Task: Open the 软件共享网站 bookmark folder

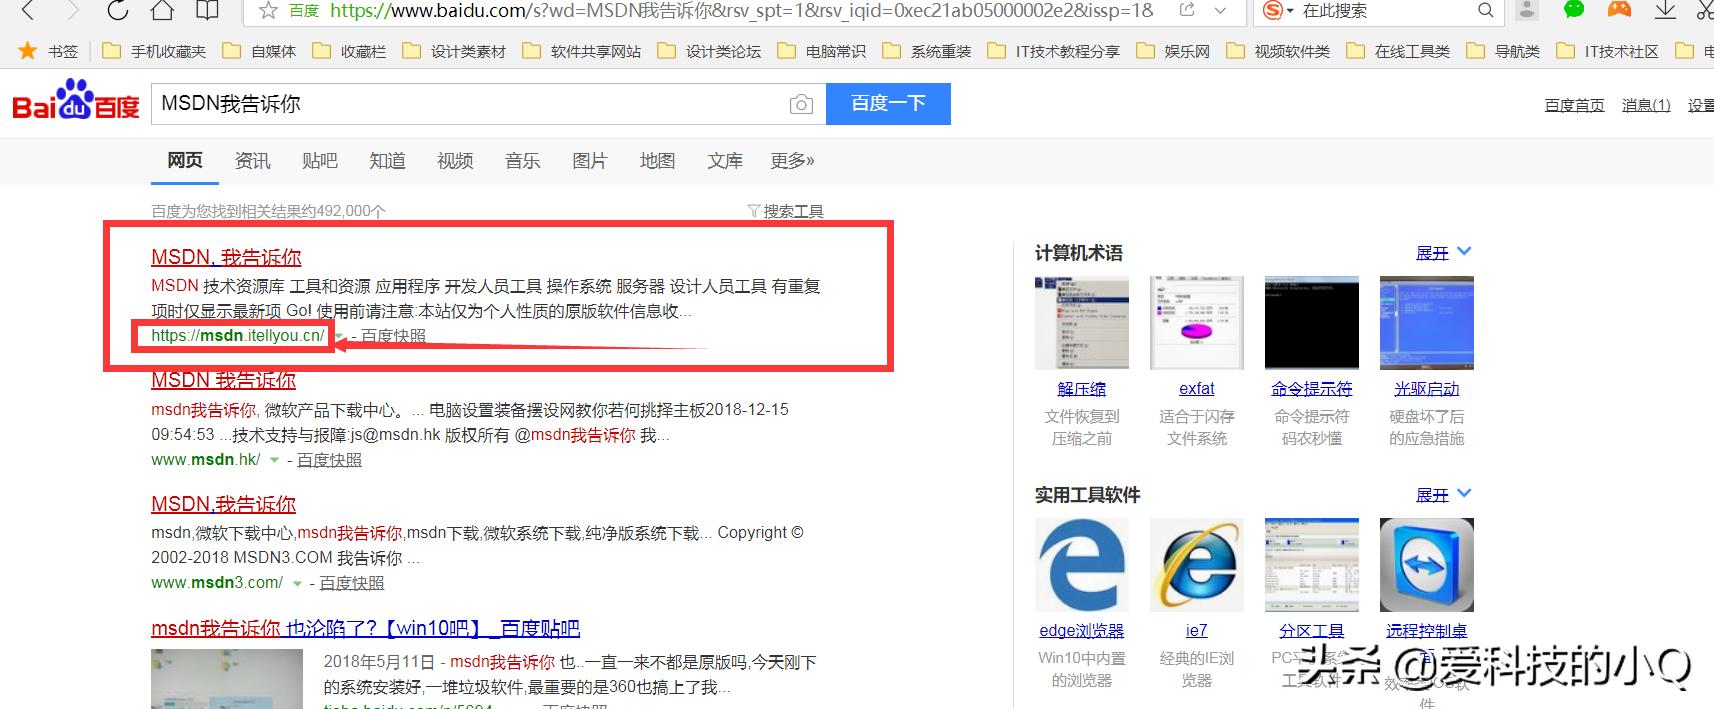Action: (x=582, y=51)
